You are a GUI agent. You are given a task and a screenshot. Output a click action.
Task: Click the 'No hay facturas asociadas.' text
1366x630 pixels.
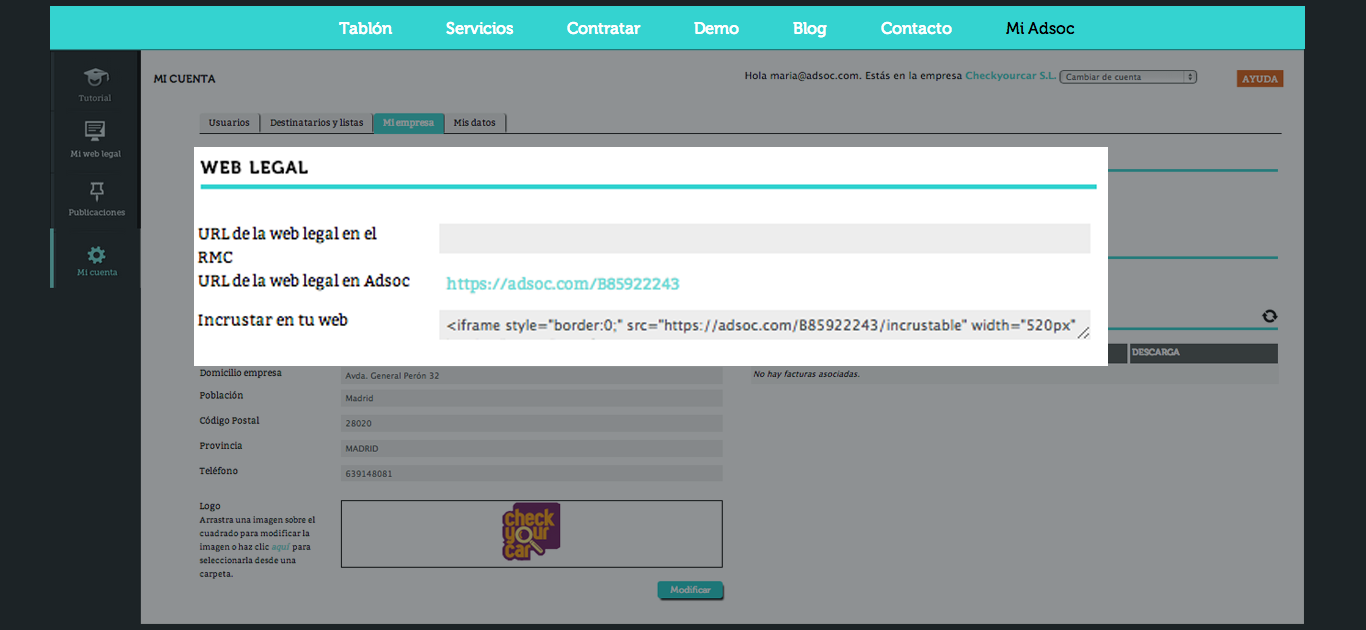[x=806, y=374]
